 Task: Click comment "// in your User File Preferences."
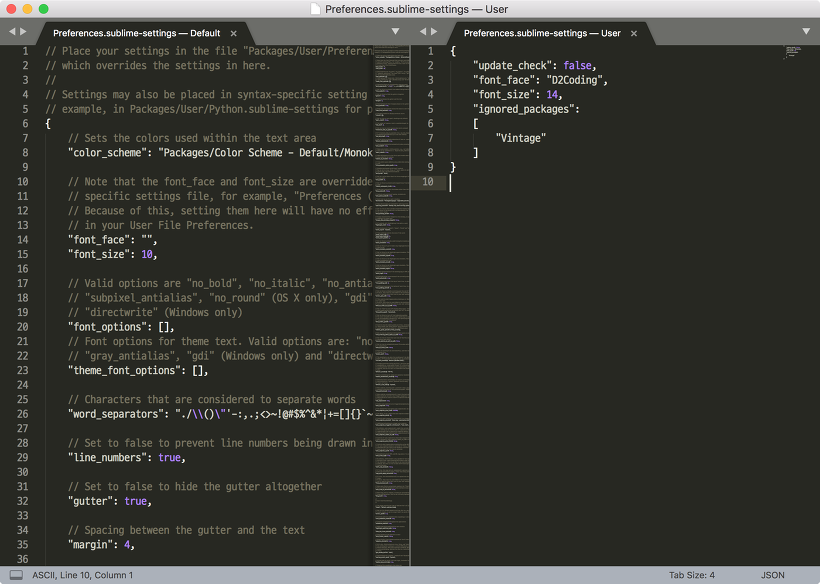[161, 225]
